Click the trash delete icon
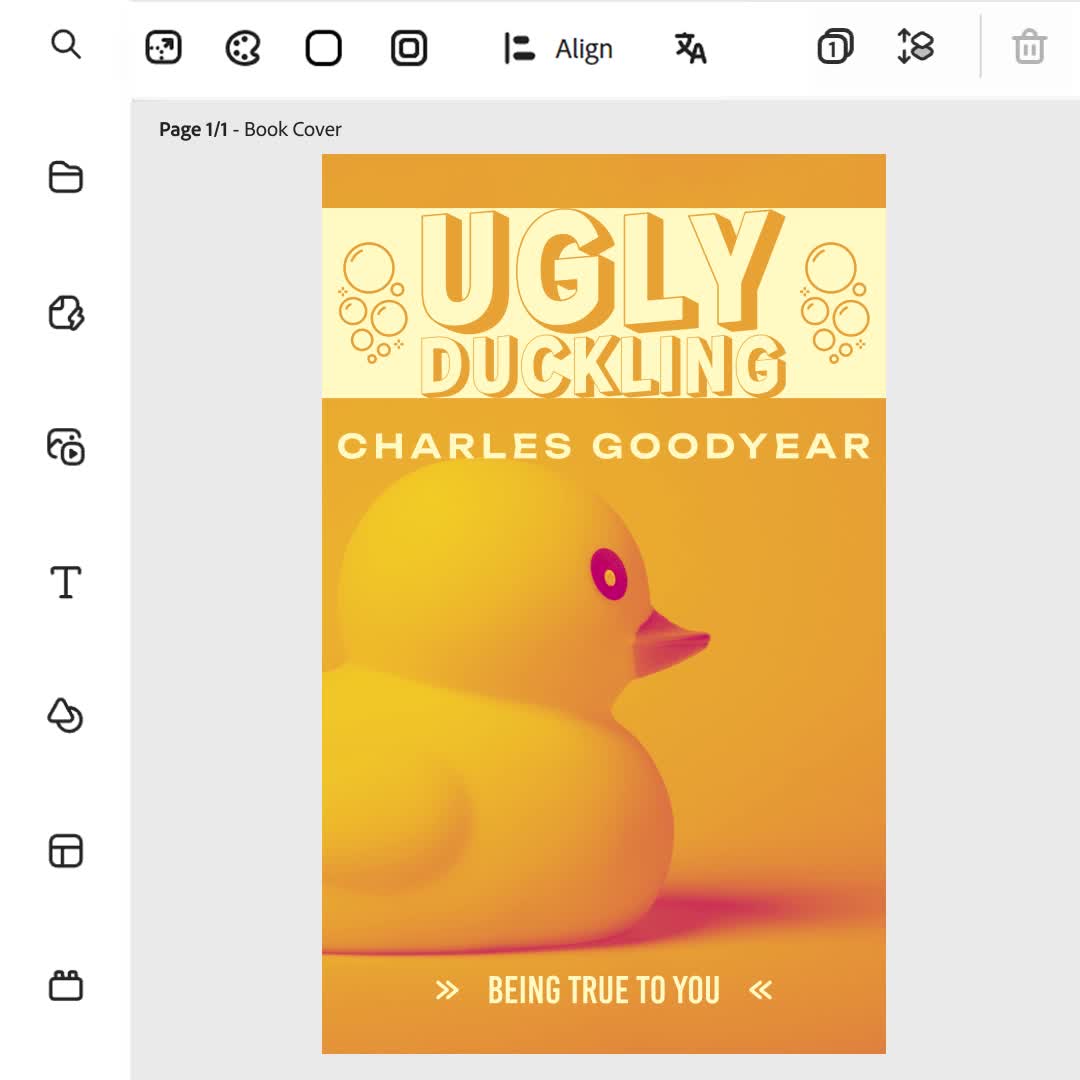 (1029, 47)
